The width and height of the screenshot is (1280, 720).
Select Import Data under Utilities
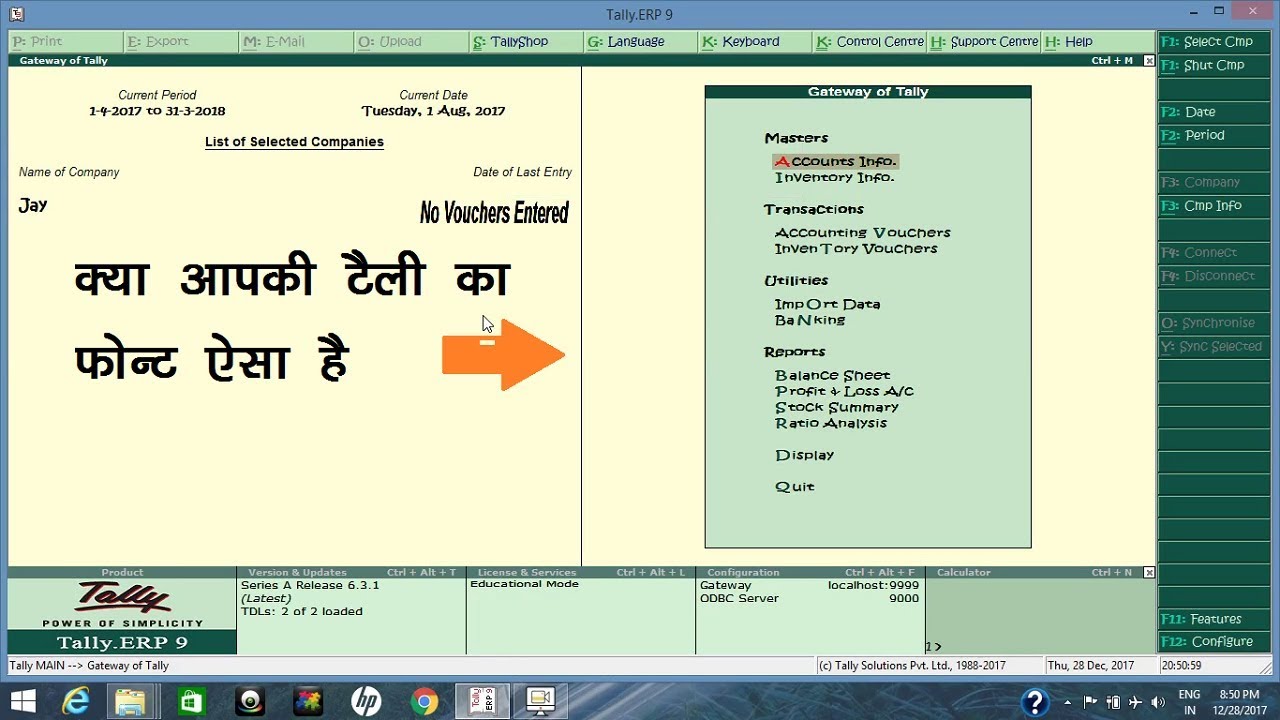point(828,304)
